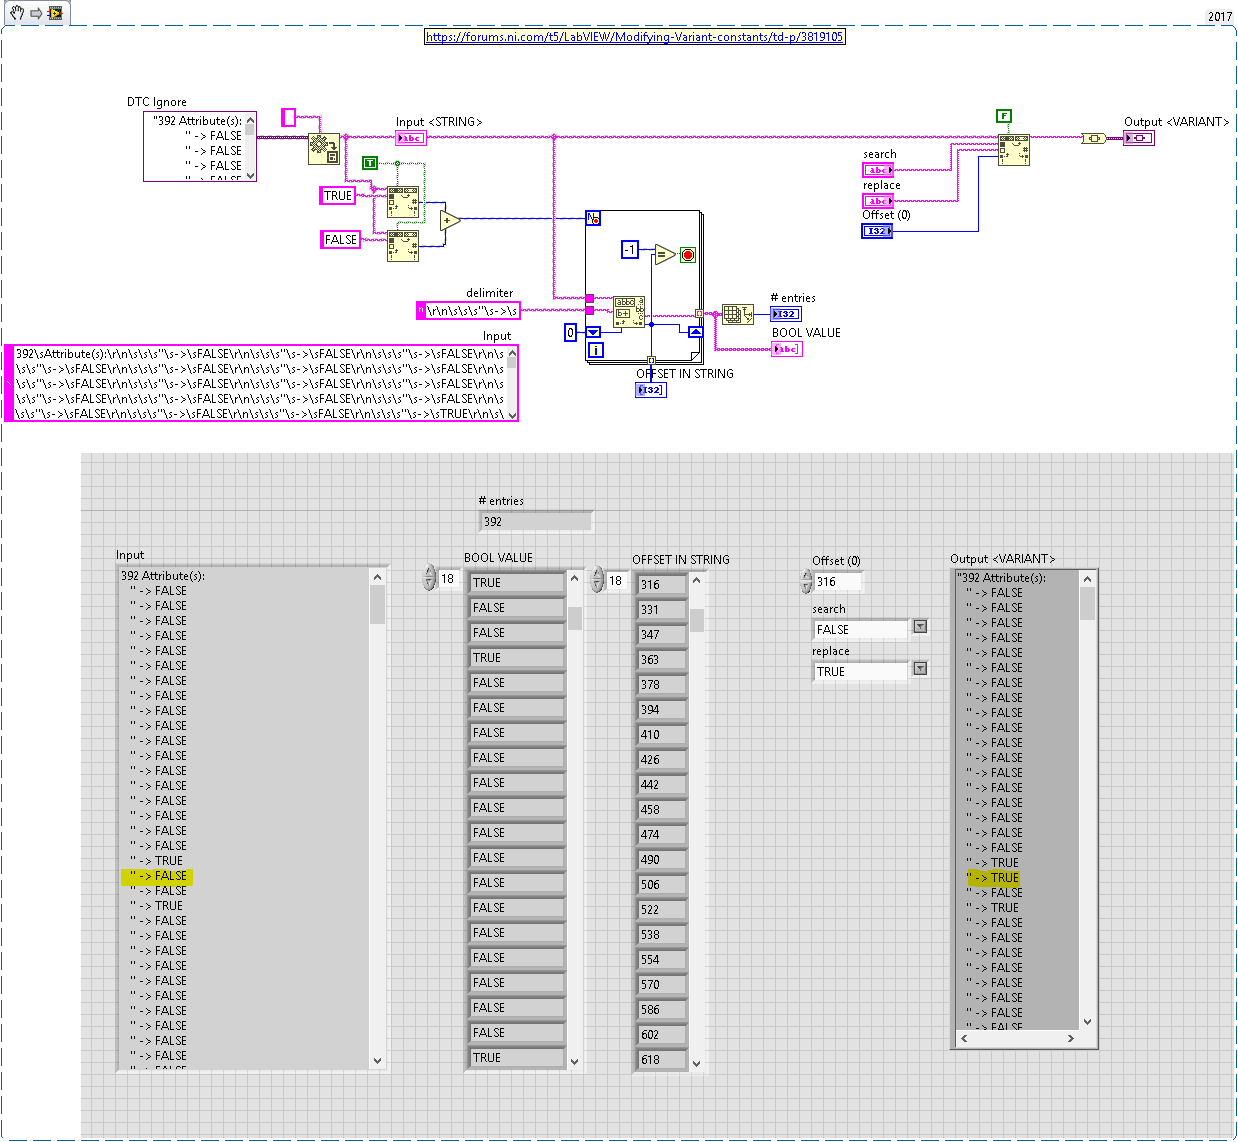This screenshot has height=1142, width=1238.
Task: Click the 0 numeric constant by the shift register
Action: click(x=571, y=332)
